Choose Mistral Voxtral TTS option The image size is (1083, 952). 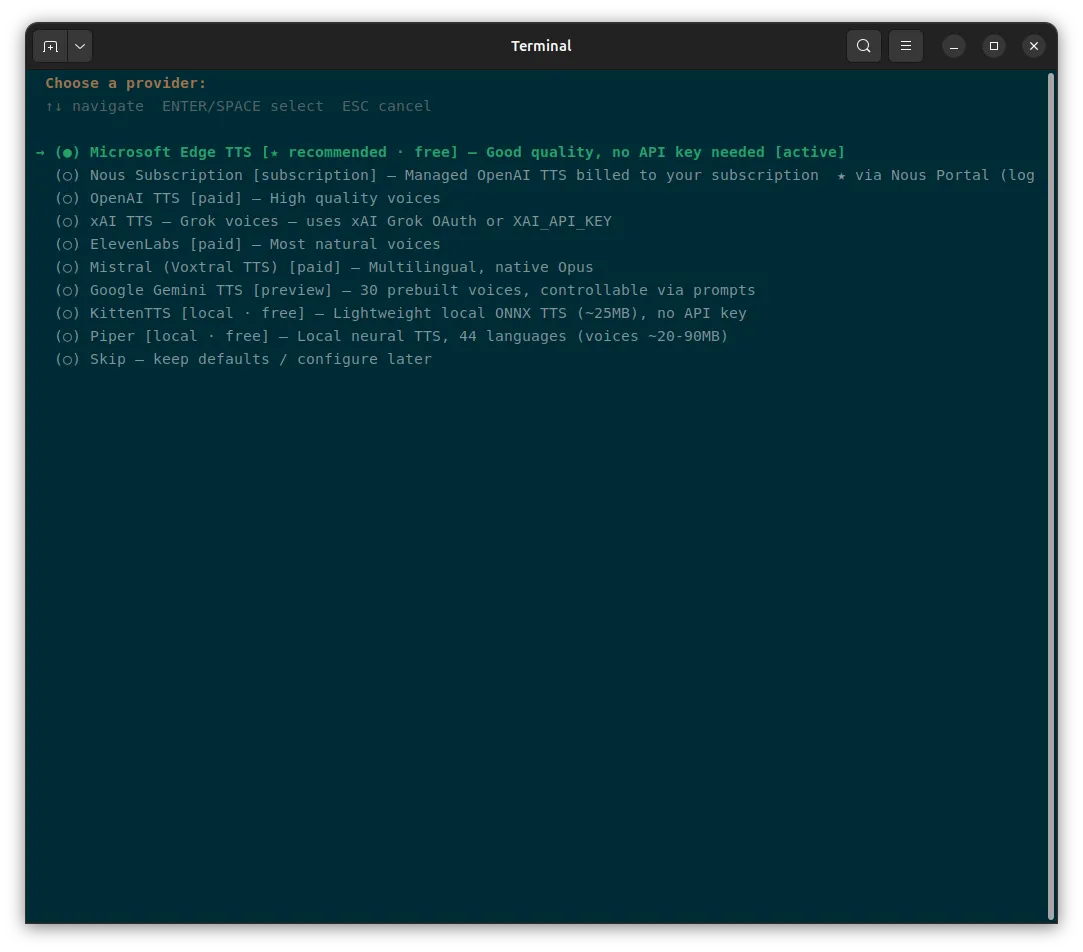click(324, 267)
